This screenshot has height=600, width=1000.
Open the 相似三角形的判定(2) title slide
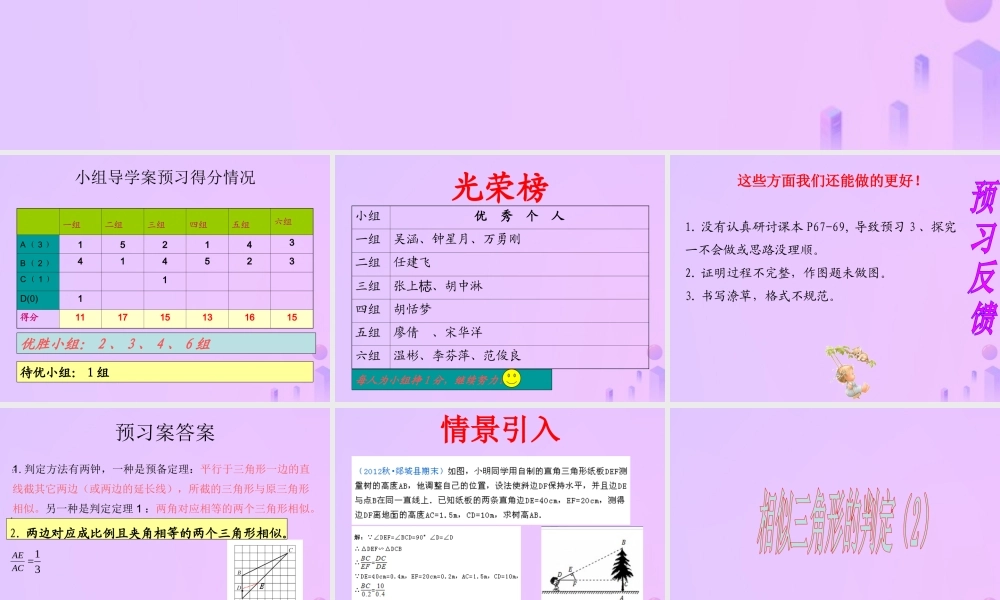click(x=835, y=504)
